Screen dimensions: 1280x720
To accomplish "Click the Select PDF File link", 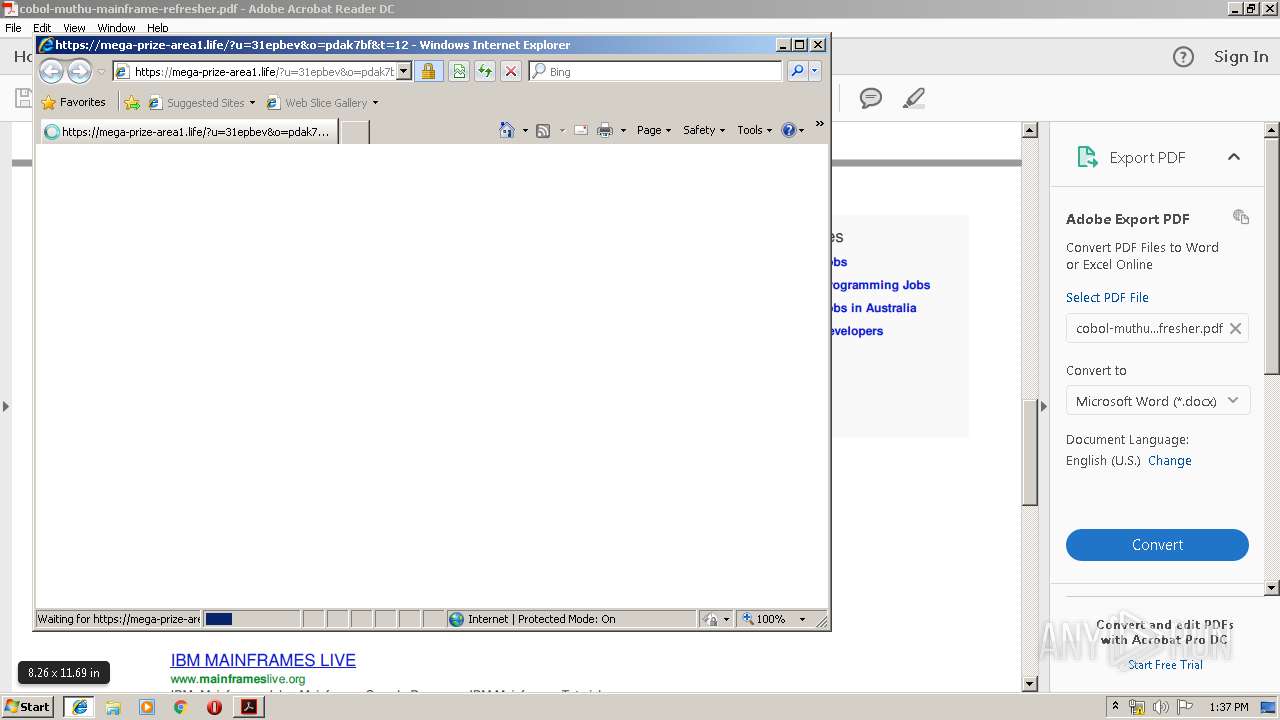I will 1107,297.
